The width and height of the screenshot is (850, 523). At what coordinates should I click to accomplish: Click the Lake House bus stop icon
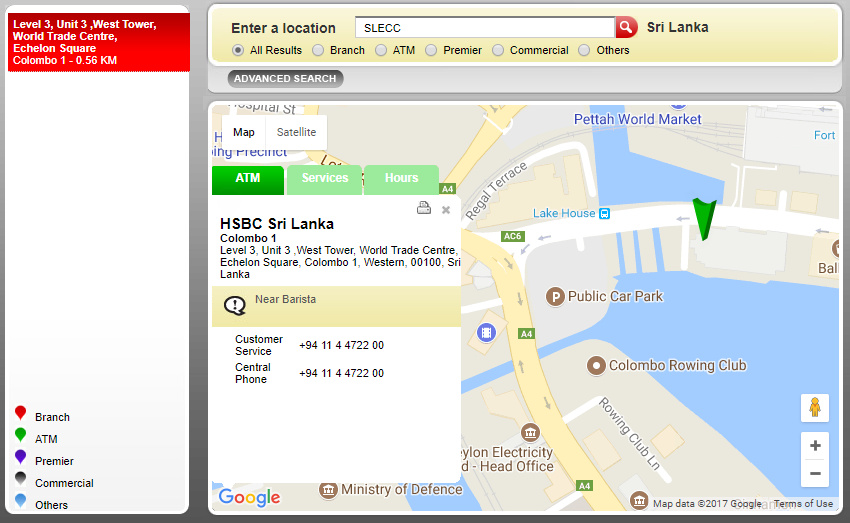604,214
